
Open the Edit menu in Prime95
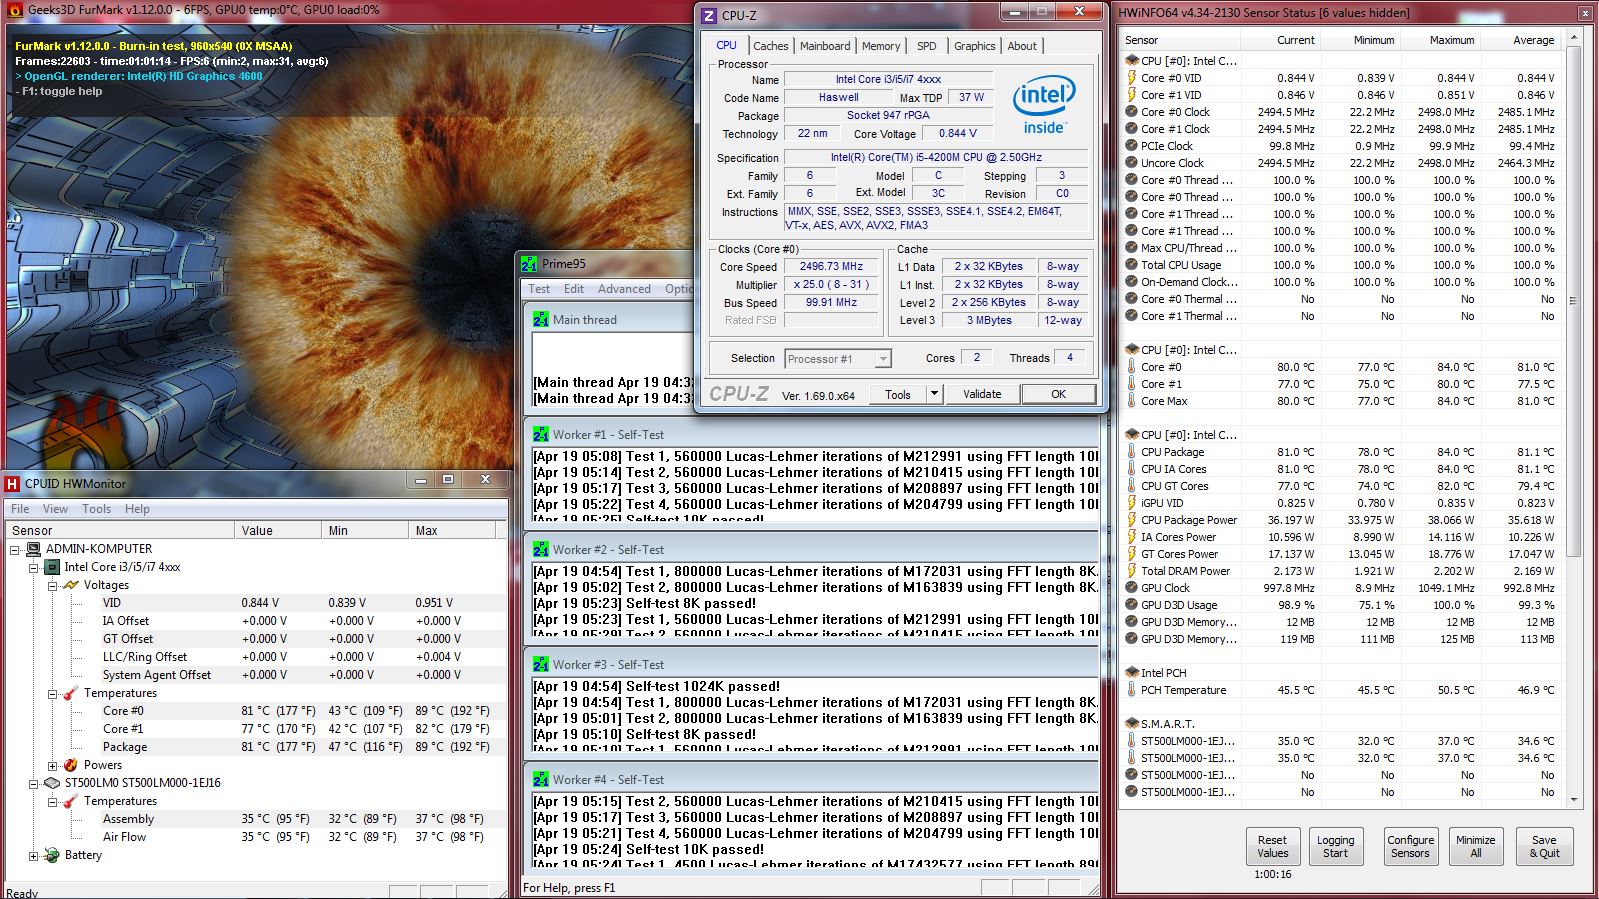coord(574,289)
